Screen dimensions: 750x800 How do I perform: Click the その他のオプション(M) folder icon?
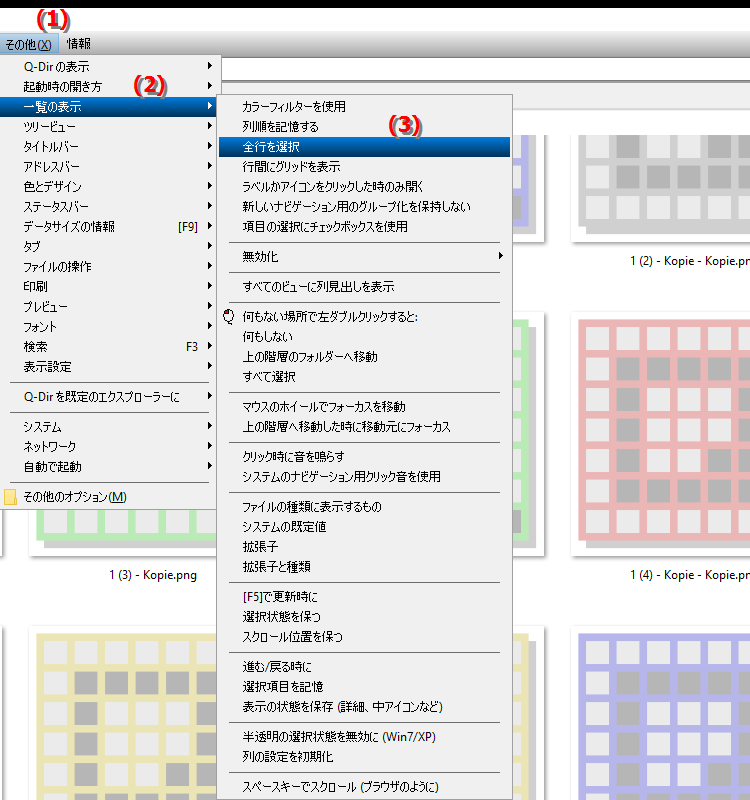pyautogui.click(x=10, y=496)
